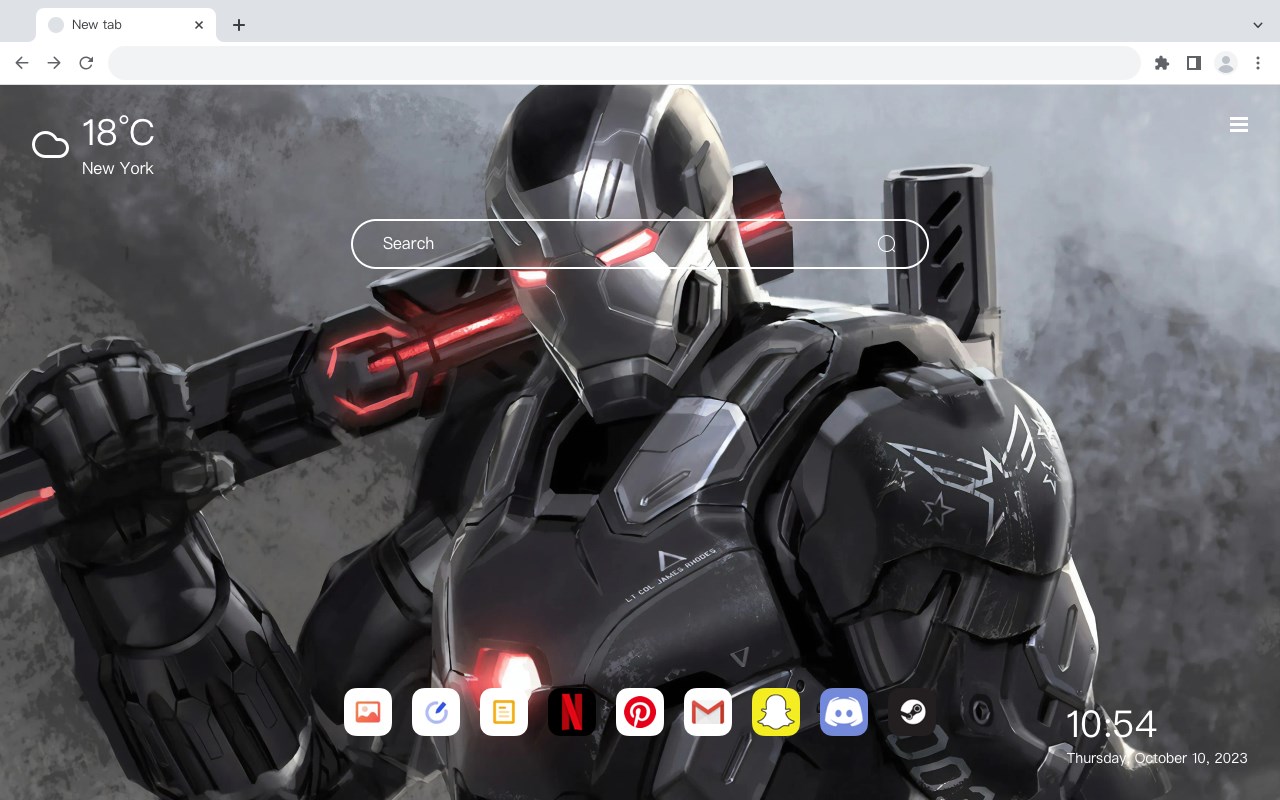
Task: Expand the tab search chevron
Action: click(x=1258, y=25)
